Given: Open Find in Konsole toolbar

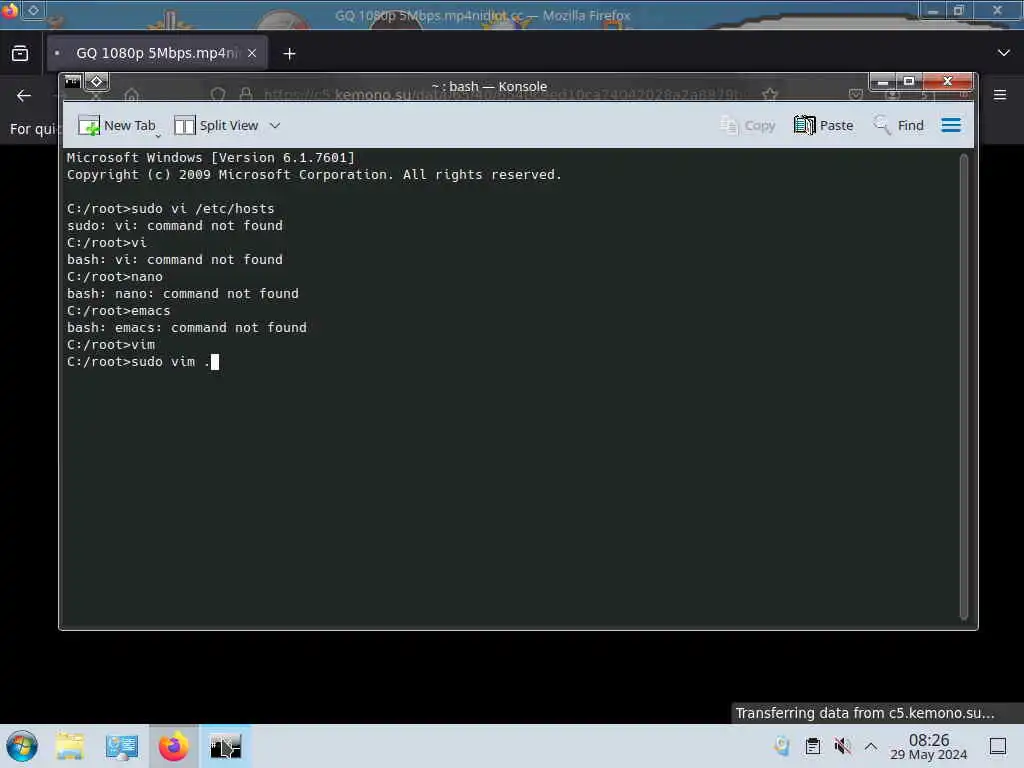Looking at the screenshot, I should tap(899, 125).
